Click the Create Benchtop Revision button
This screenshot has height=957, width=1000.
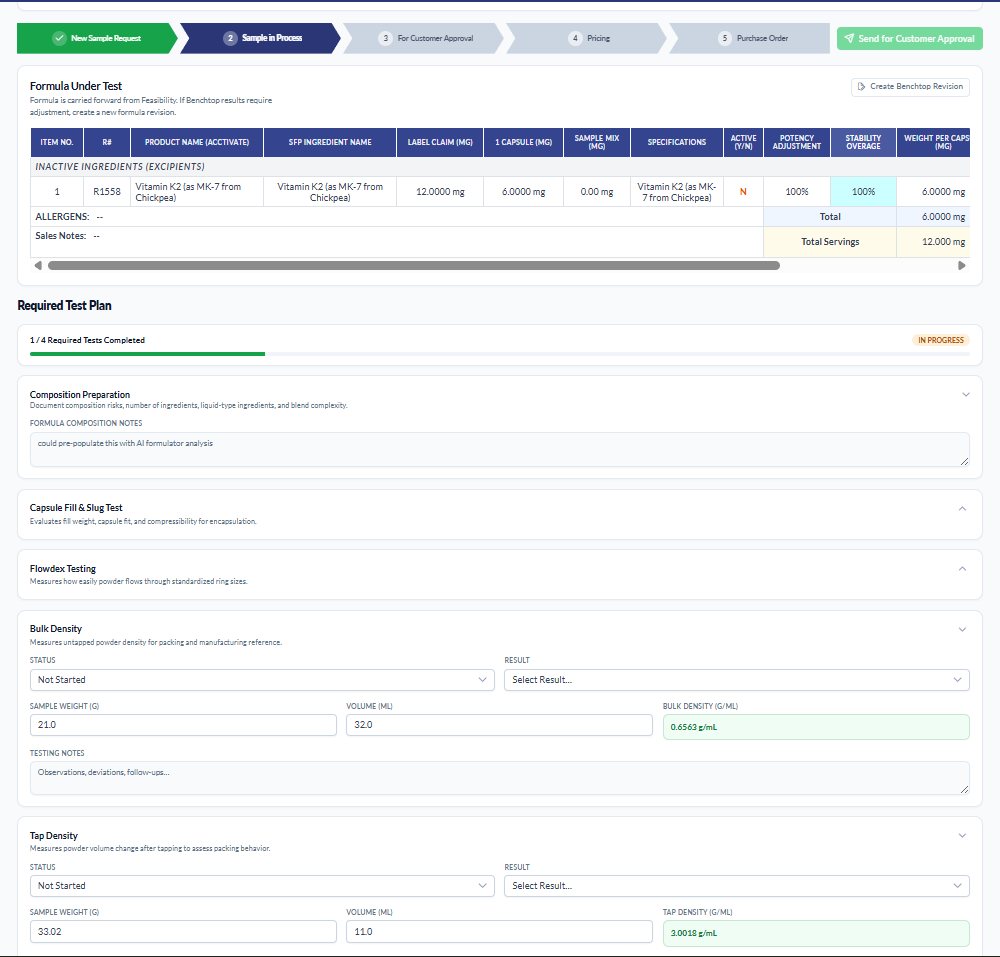910,87
